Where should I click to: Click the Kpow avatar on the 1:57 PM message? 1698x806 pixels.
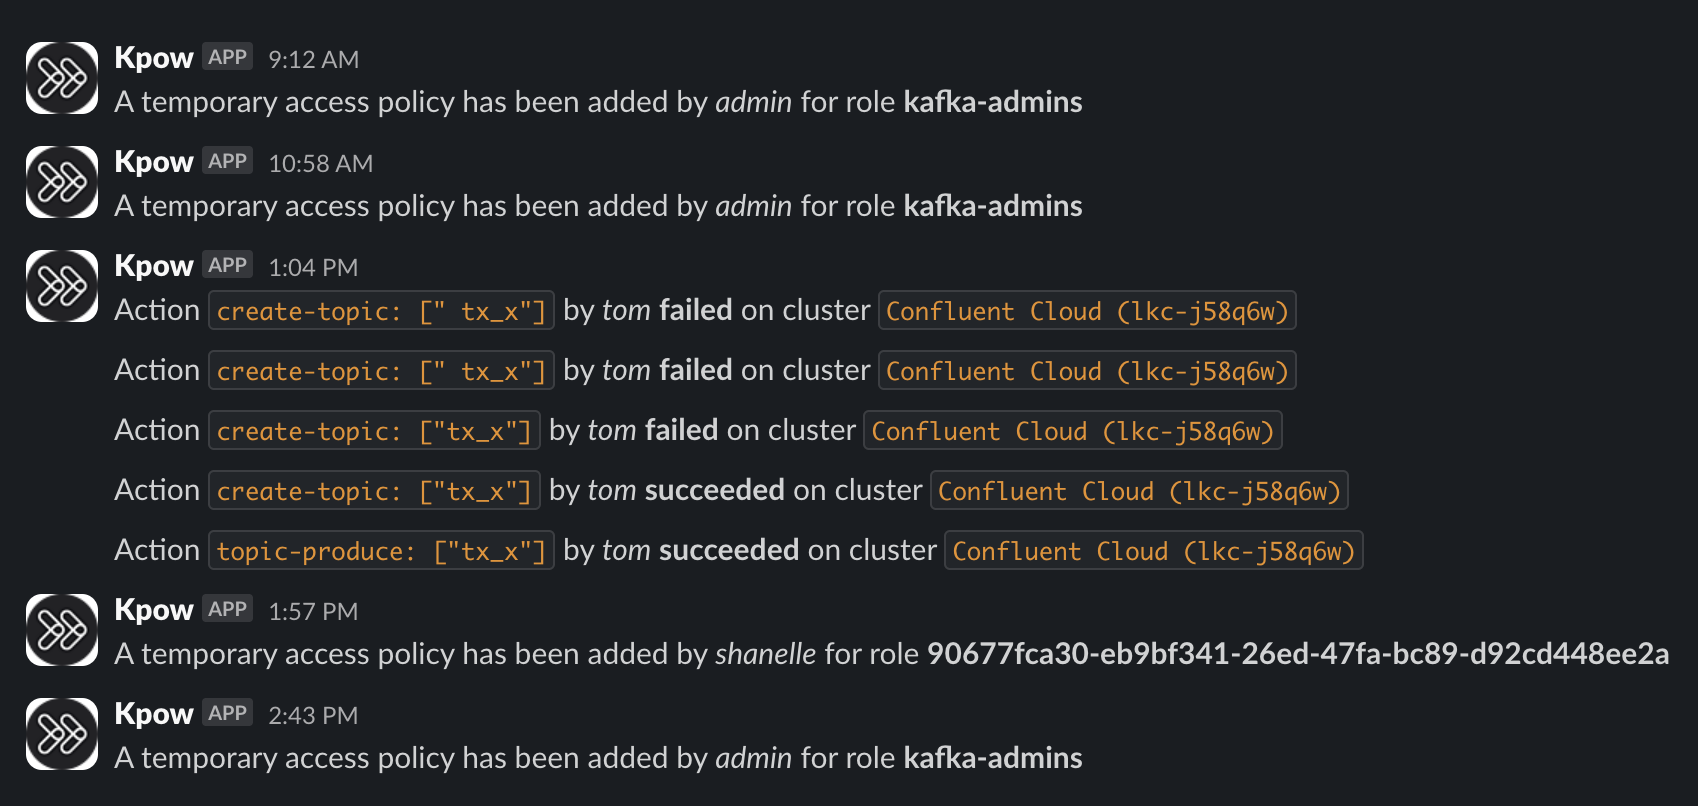click(x=62, y=630)
